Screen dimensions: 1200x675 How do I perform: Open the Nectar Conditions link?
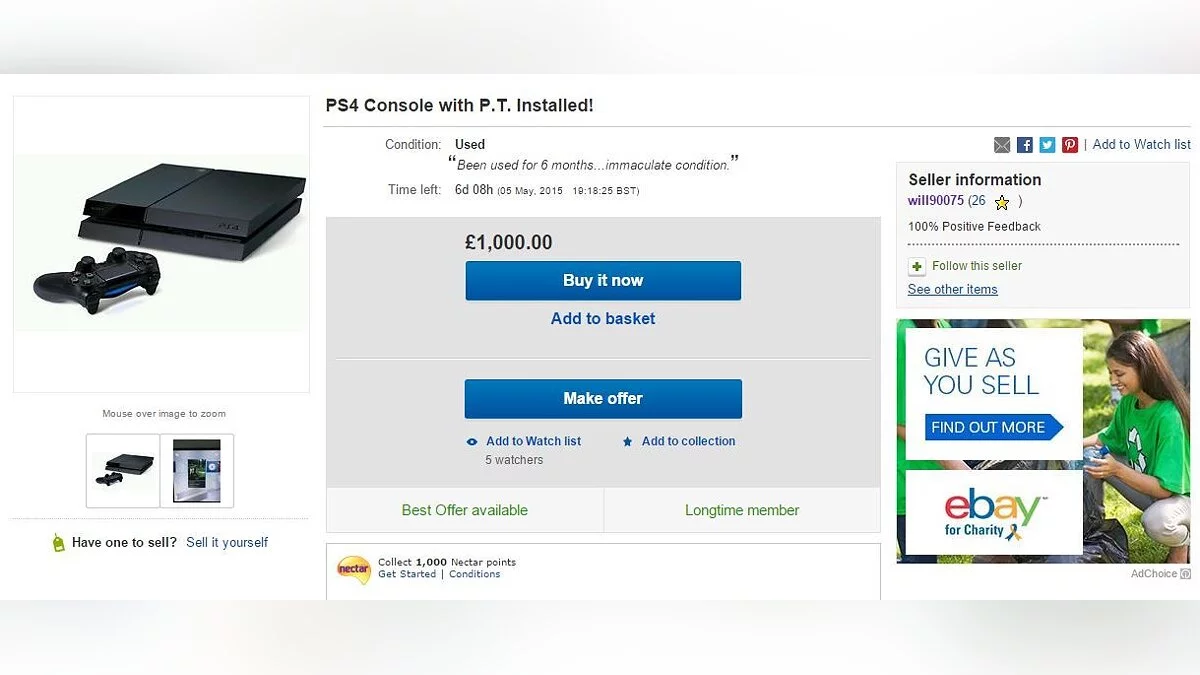(x=475, y=575)
